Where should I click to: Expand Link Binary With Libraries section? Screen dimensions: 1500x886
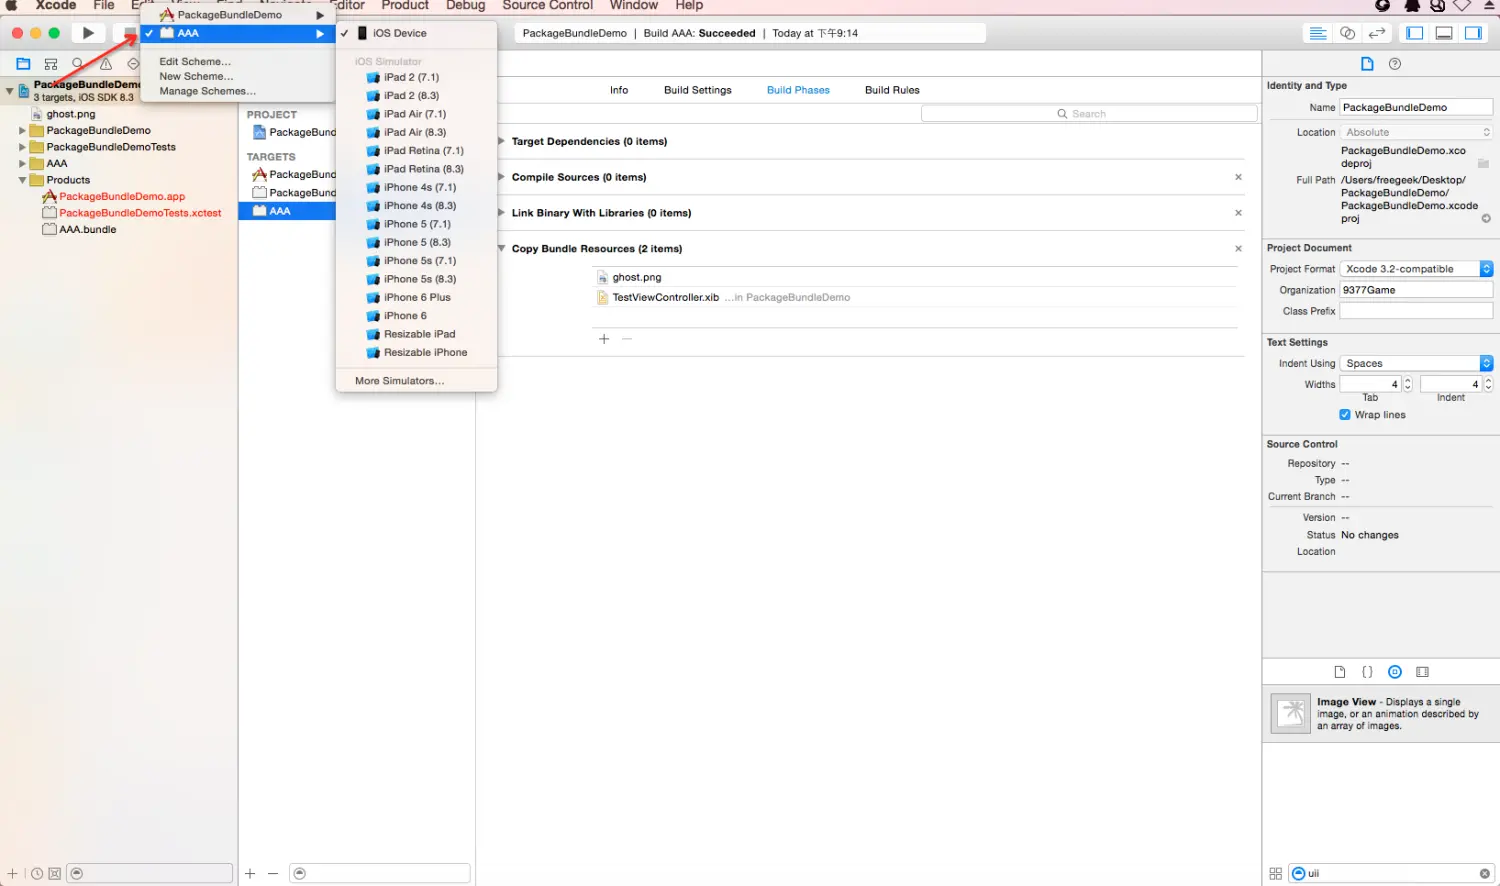(x=502, y=213)
